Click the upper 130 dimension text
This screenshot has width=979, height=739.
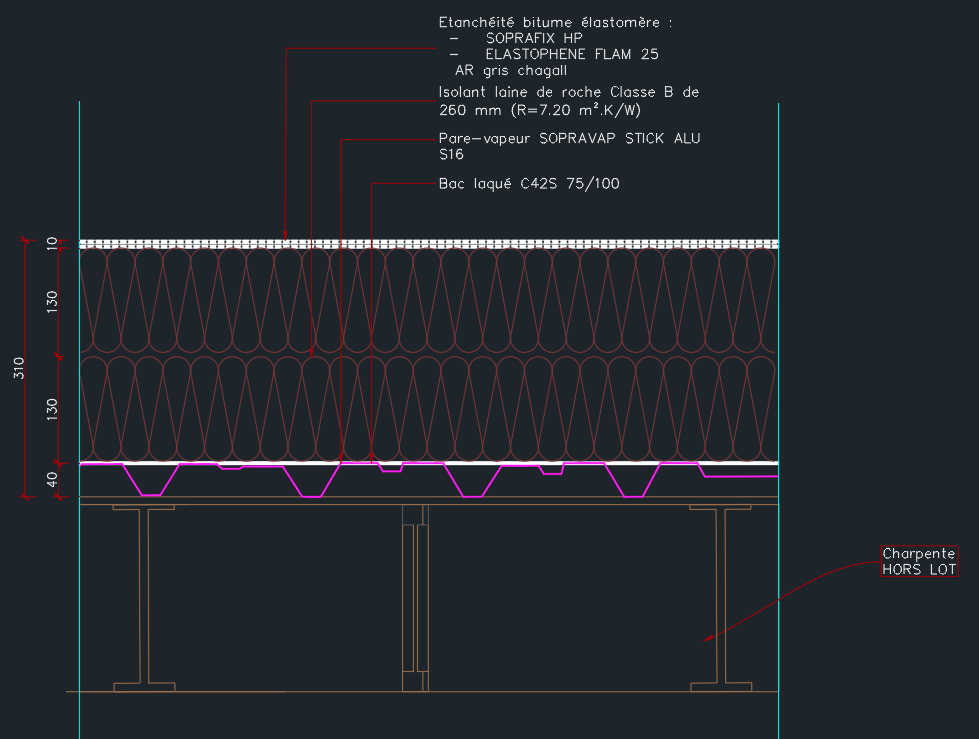point(52,301)
